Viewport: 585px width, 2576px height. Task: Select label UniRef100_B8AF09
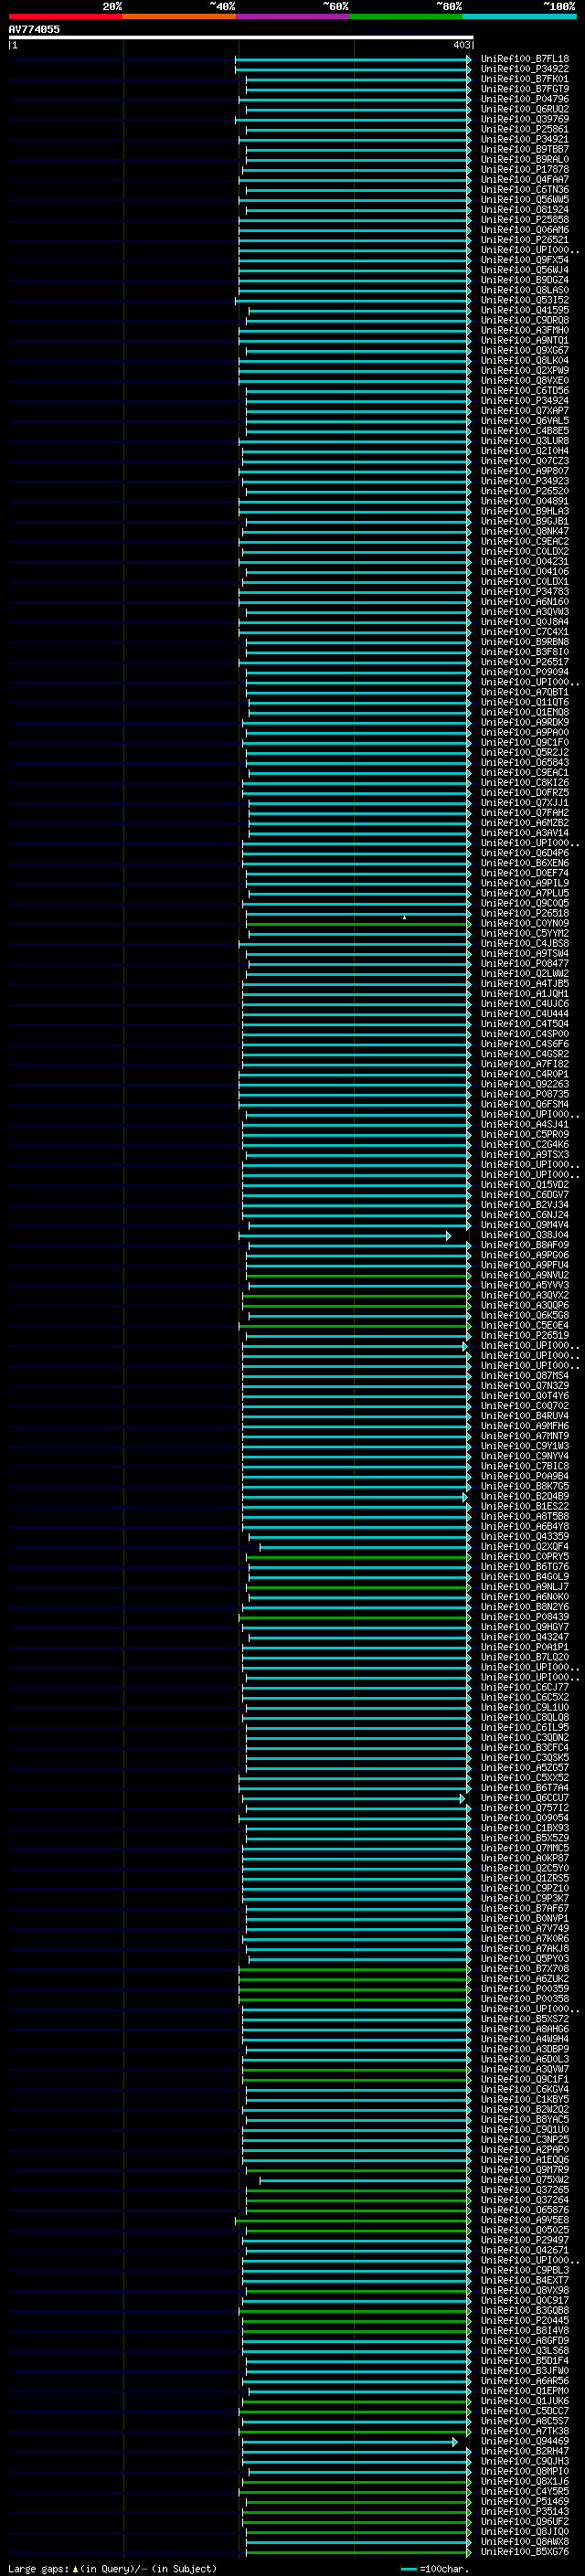(x=524, y=1245)
